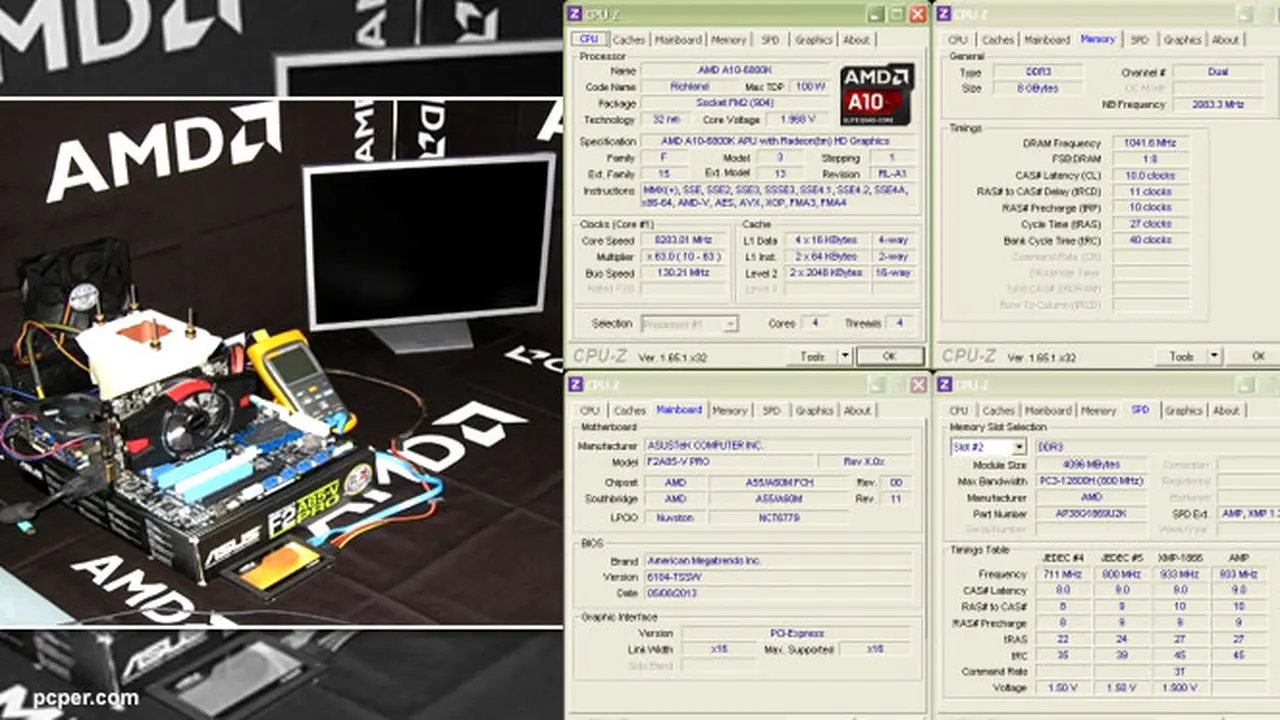Switch to About tab in the DRAM Frequency window
1280x720 pixels.
[x=1225, y=40]
